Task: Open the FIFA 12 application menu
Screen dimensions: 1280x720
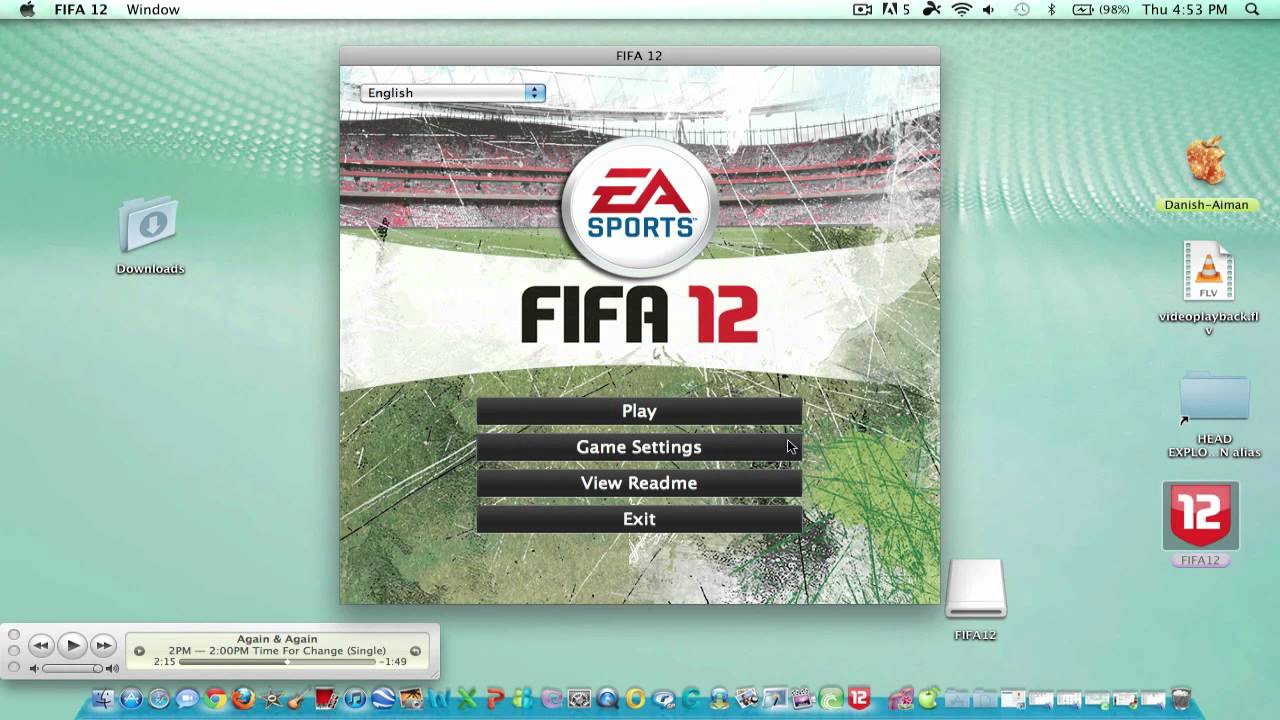Action: pos(81,9)
